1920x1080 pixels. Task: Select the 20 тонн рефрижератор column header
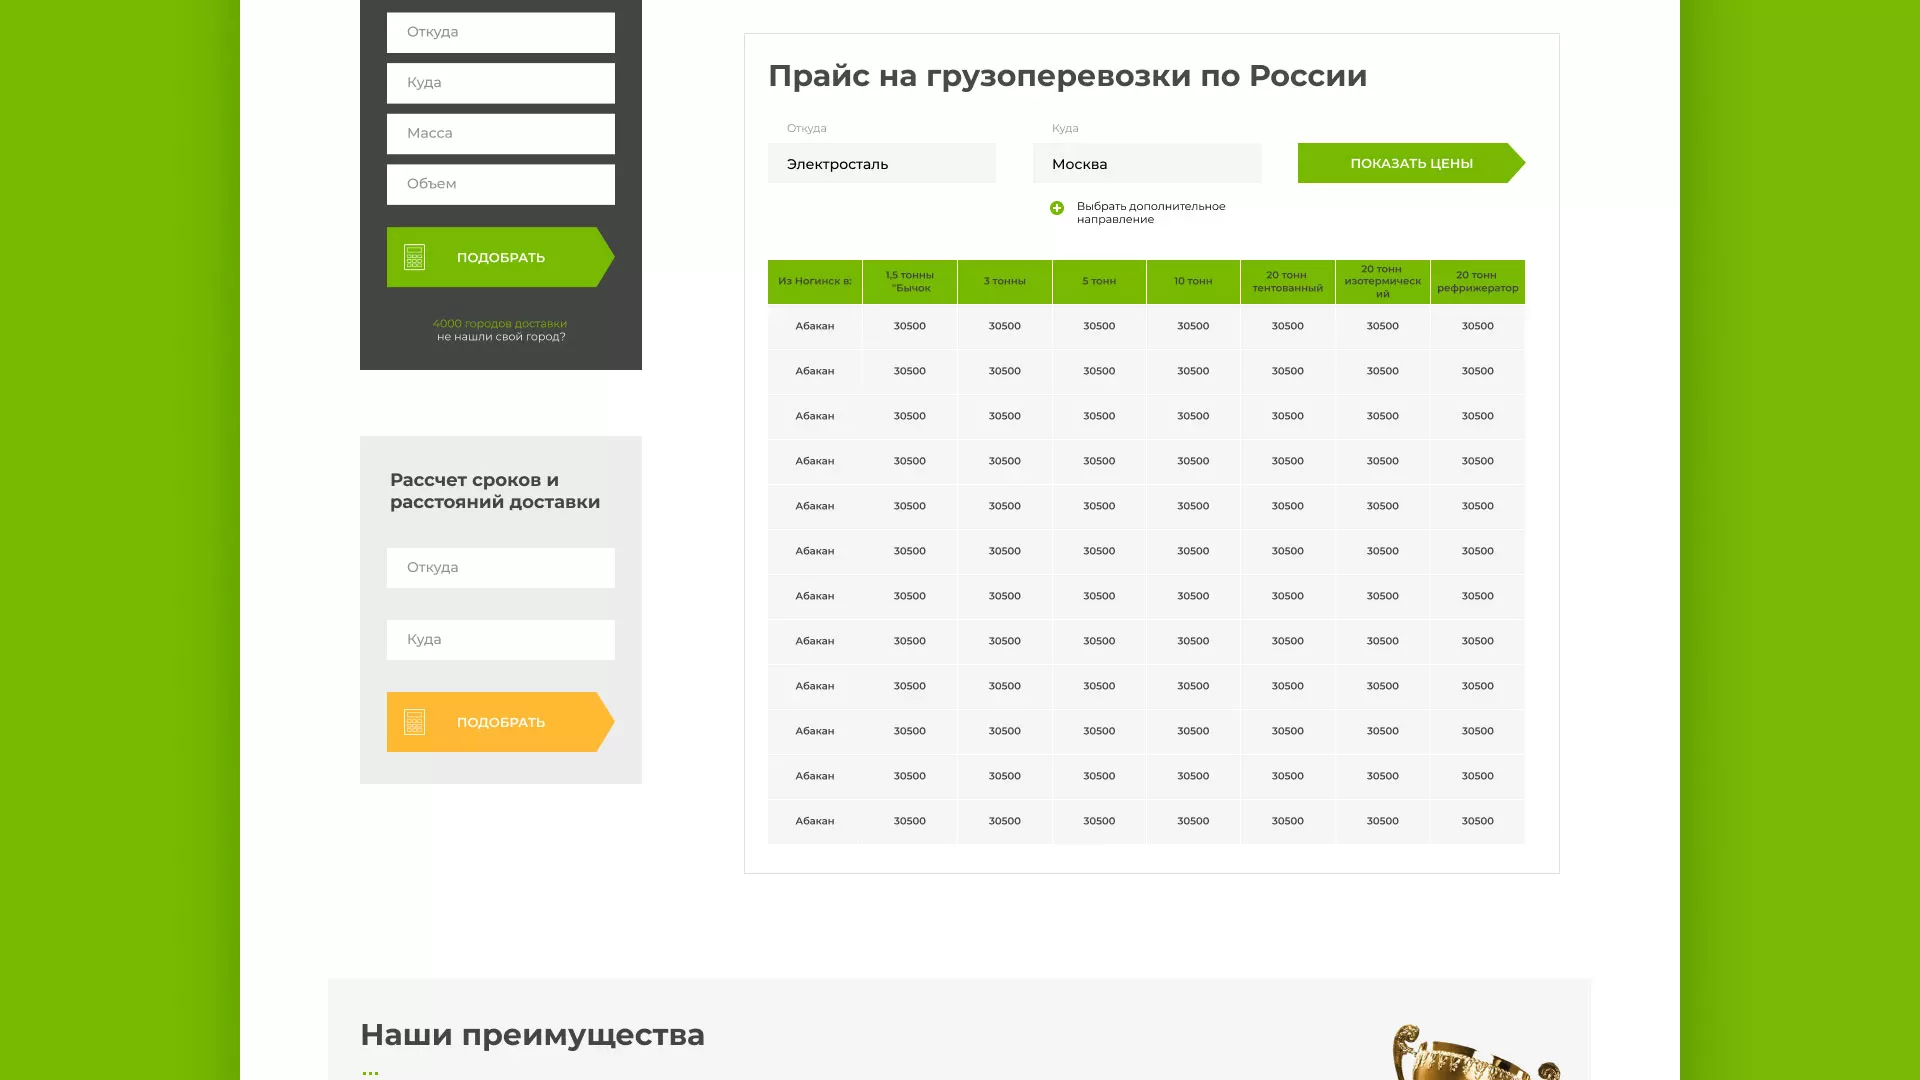1477,281
